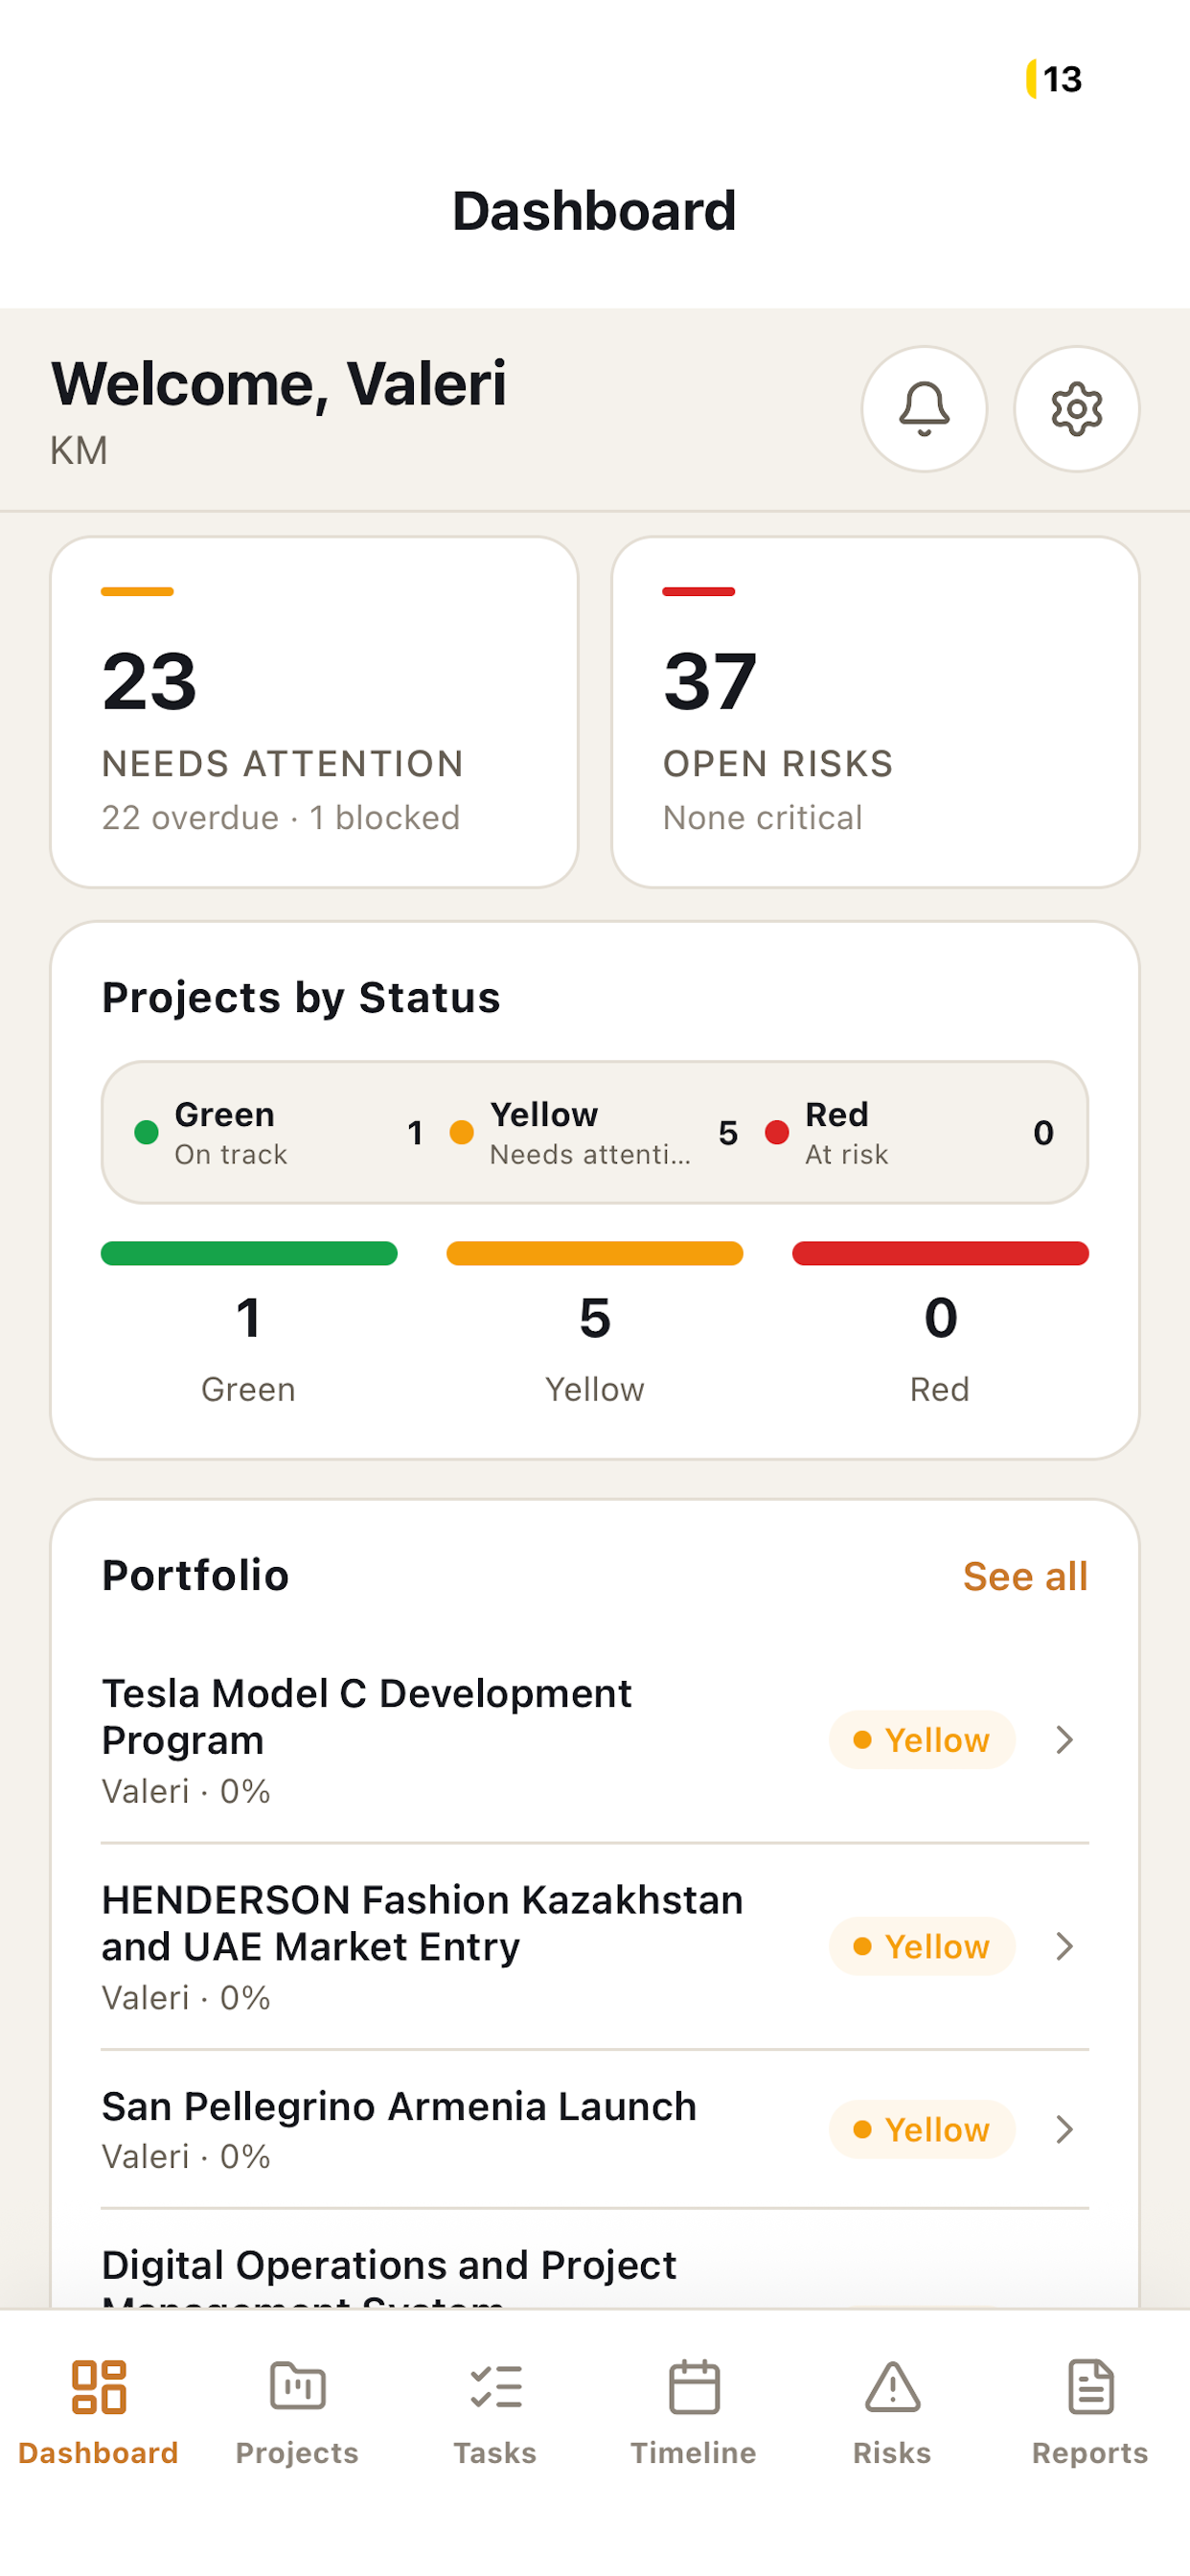Open the Tesla Model C row chevron
The width and height of the screenshot is (1190, 2576).
click(1064, 1740)
